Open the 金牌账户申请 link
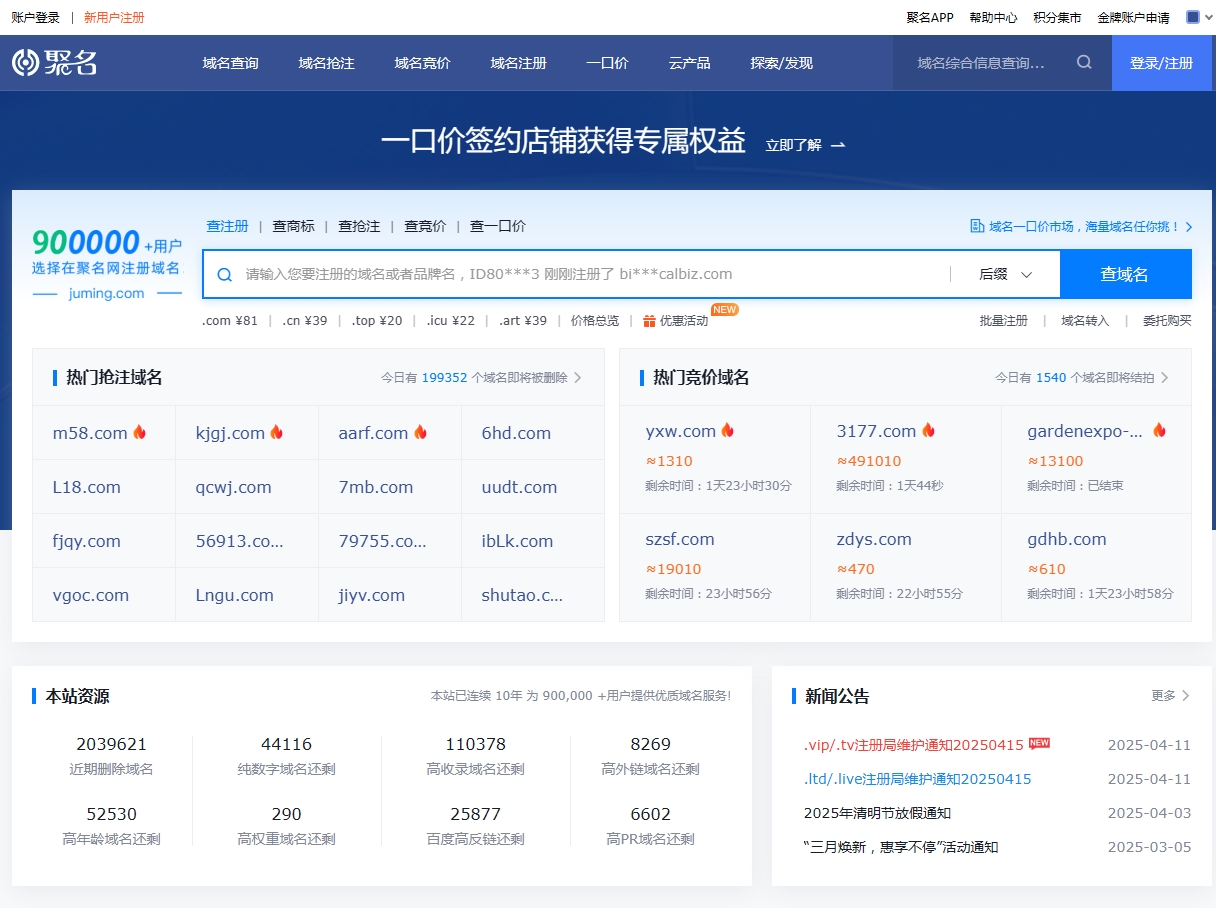The height and width of the screenshot is (908, 1216). coord(1133,17)
